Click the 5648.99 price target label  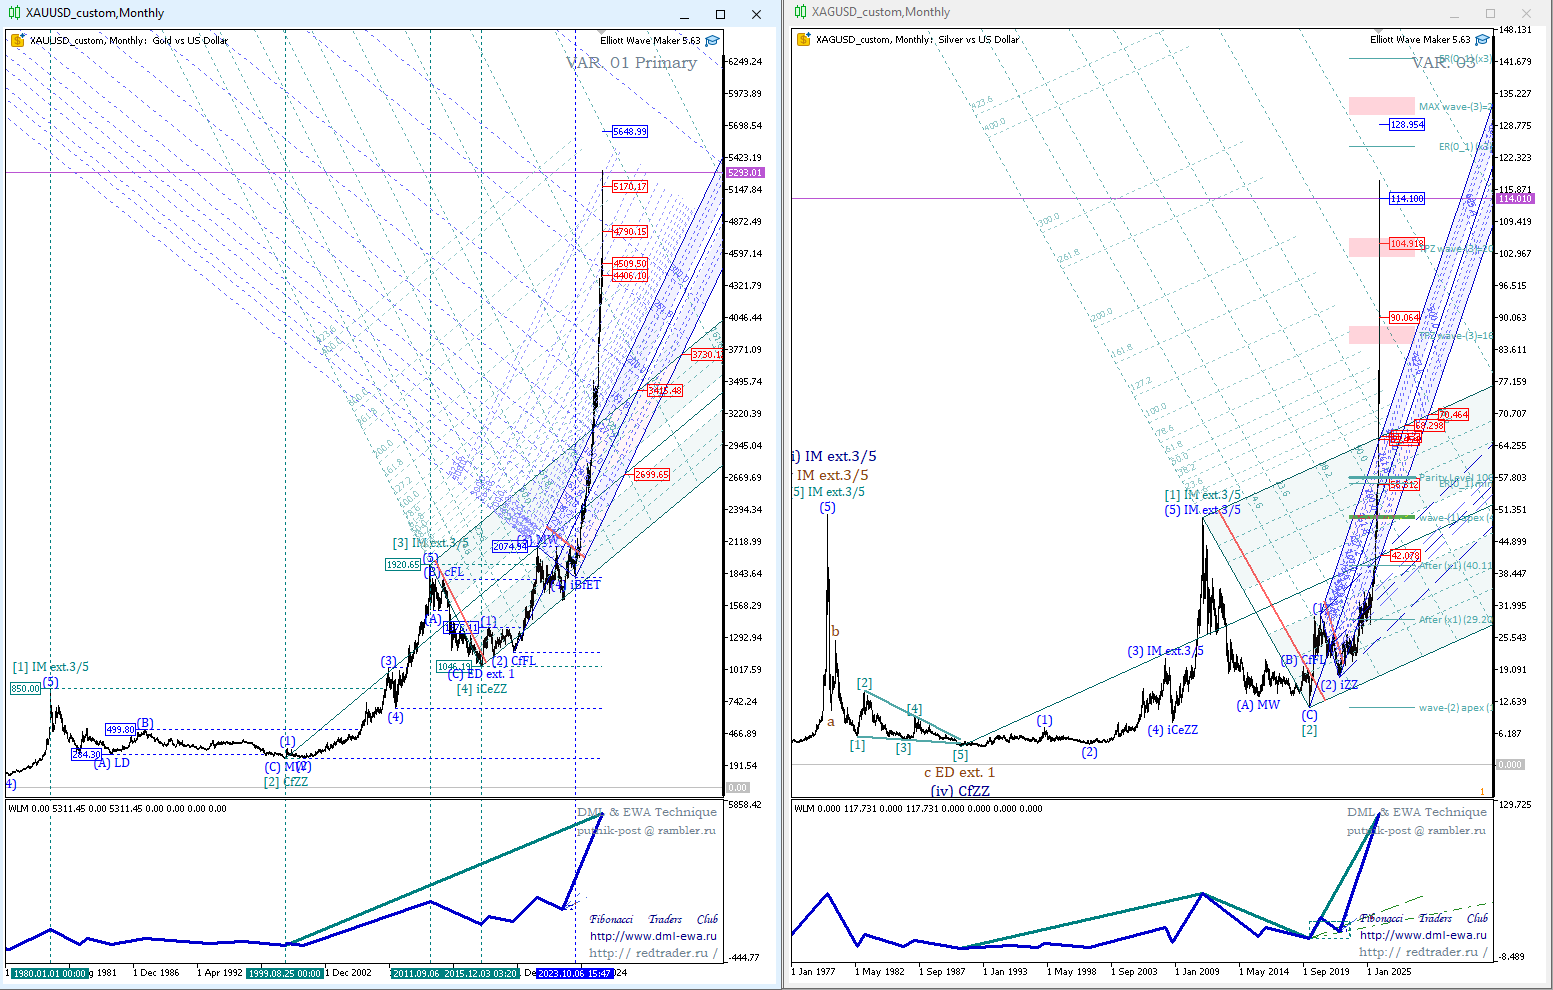tap(629, 132)
